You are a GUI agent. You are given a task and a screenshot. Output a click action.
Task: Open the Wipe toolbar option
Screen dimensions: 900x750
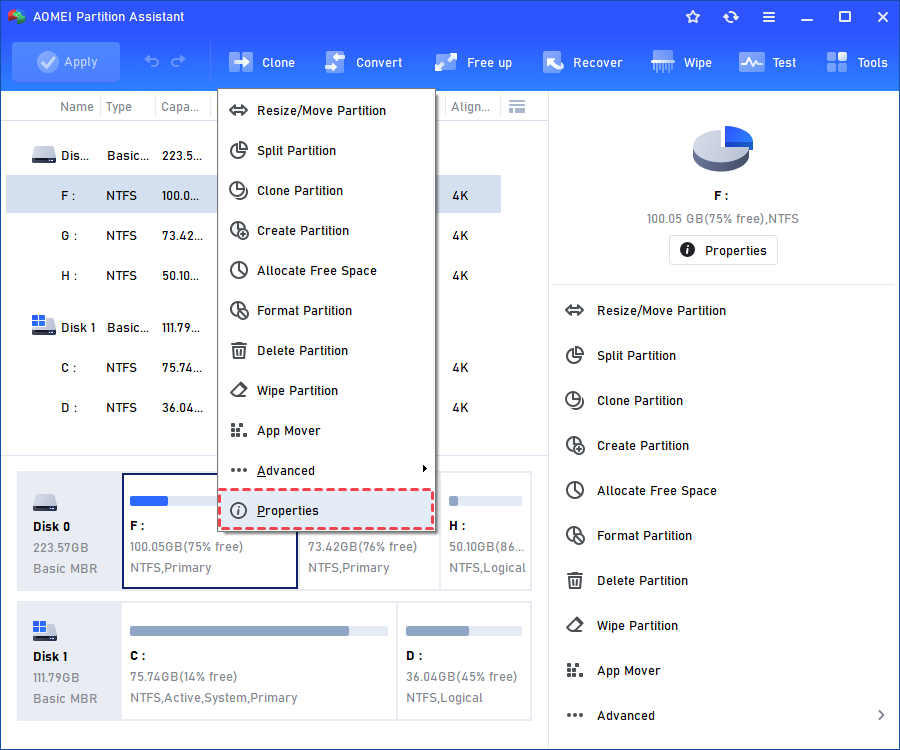tap(682, 63)
